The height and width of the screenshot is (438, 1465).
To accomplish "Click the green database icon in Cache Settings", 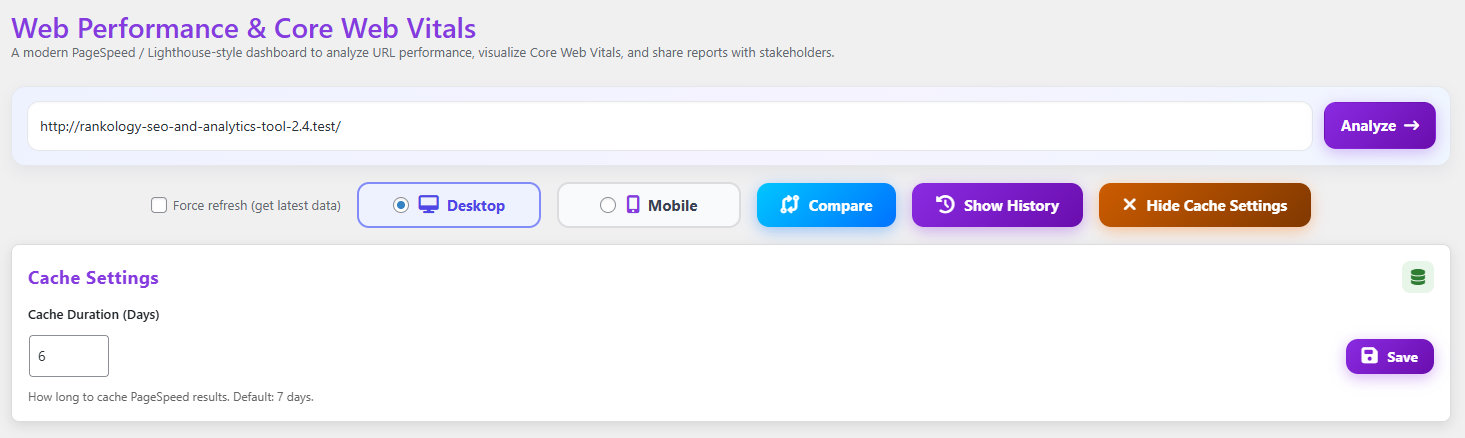I will coord(1417,277).
